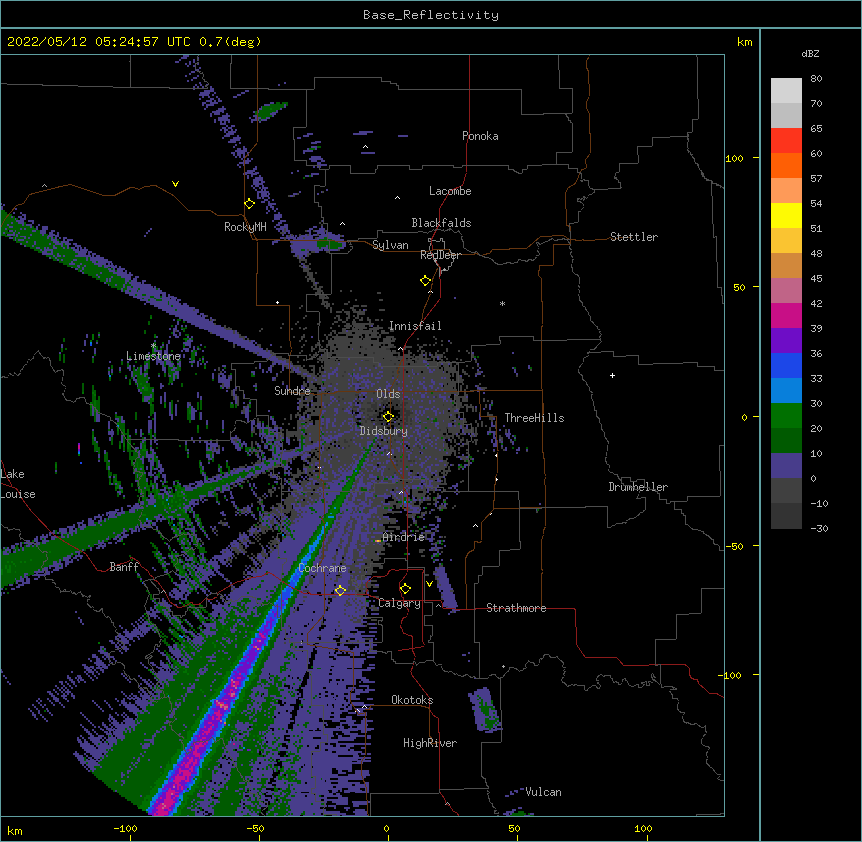Click the HighRiver city label
The image size is (862, 842).
coord(430,743)
